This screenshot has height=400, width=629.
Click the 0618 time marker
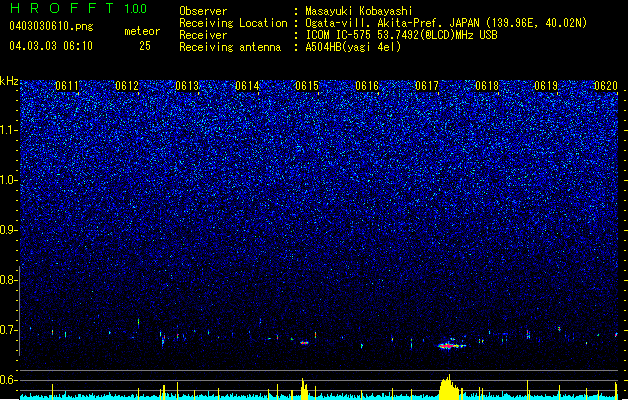click(x=487, y=86)
